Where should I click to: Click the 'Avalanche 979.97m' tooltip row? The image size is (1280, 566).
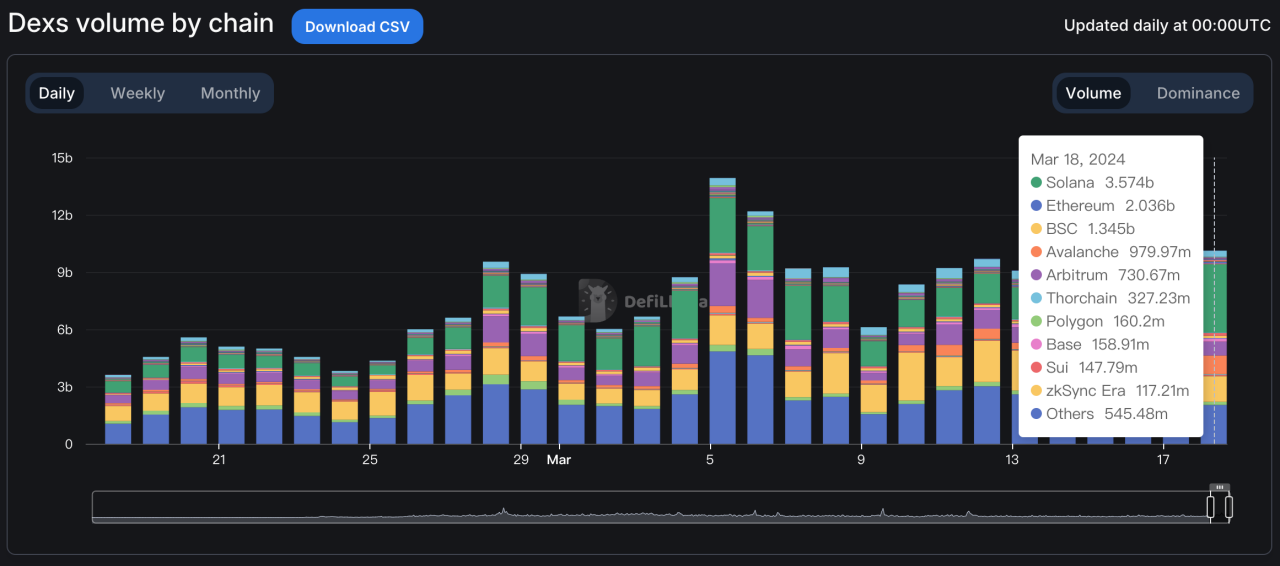[x=1109, y=252]
